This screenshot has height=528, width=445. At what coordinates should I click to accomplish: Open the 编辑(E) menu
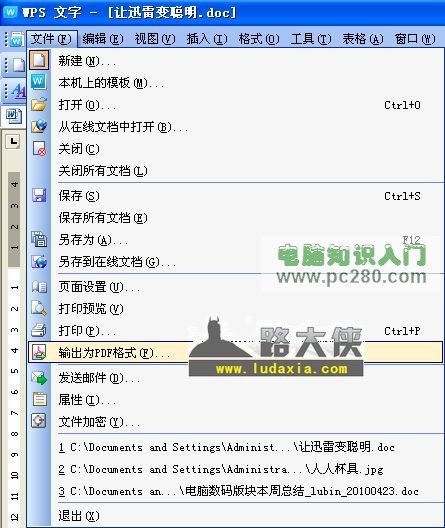tap(103, 39)
